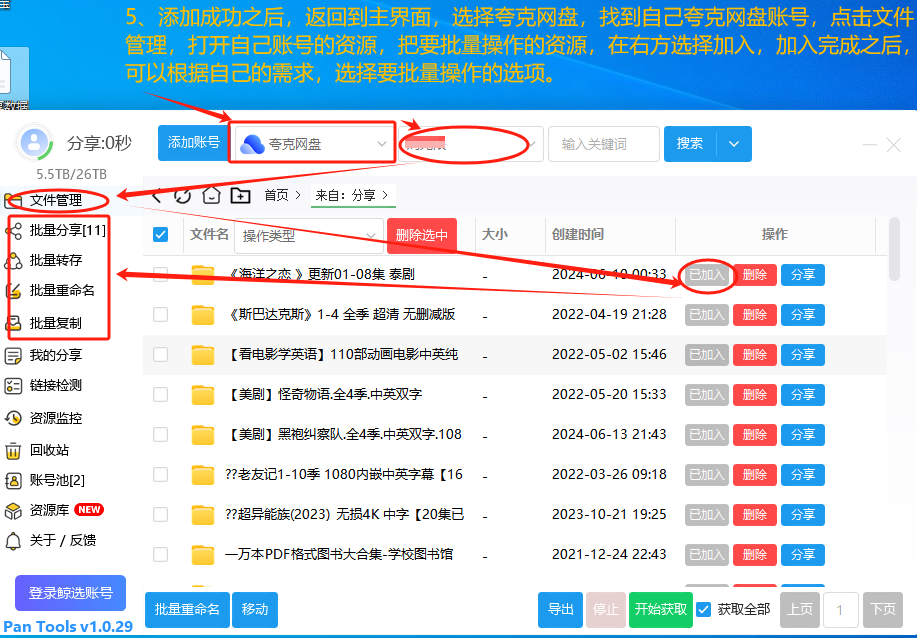This screenshot has height=638, width=917.
Task: Expand the 首页 breadcrumb chevron
Action: [x=298, y=195]
